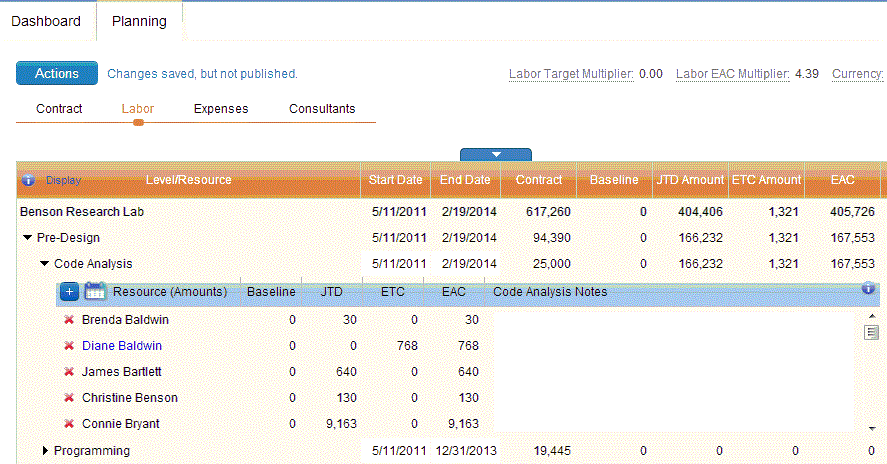Image resolution: width=887 pixels, height=464 pixels.
Task: Collapse the Pre-Design tree level
Action: click(x=28, y=238)
